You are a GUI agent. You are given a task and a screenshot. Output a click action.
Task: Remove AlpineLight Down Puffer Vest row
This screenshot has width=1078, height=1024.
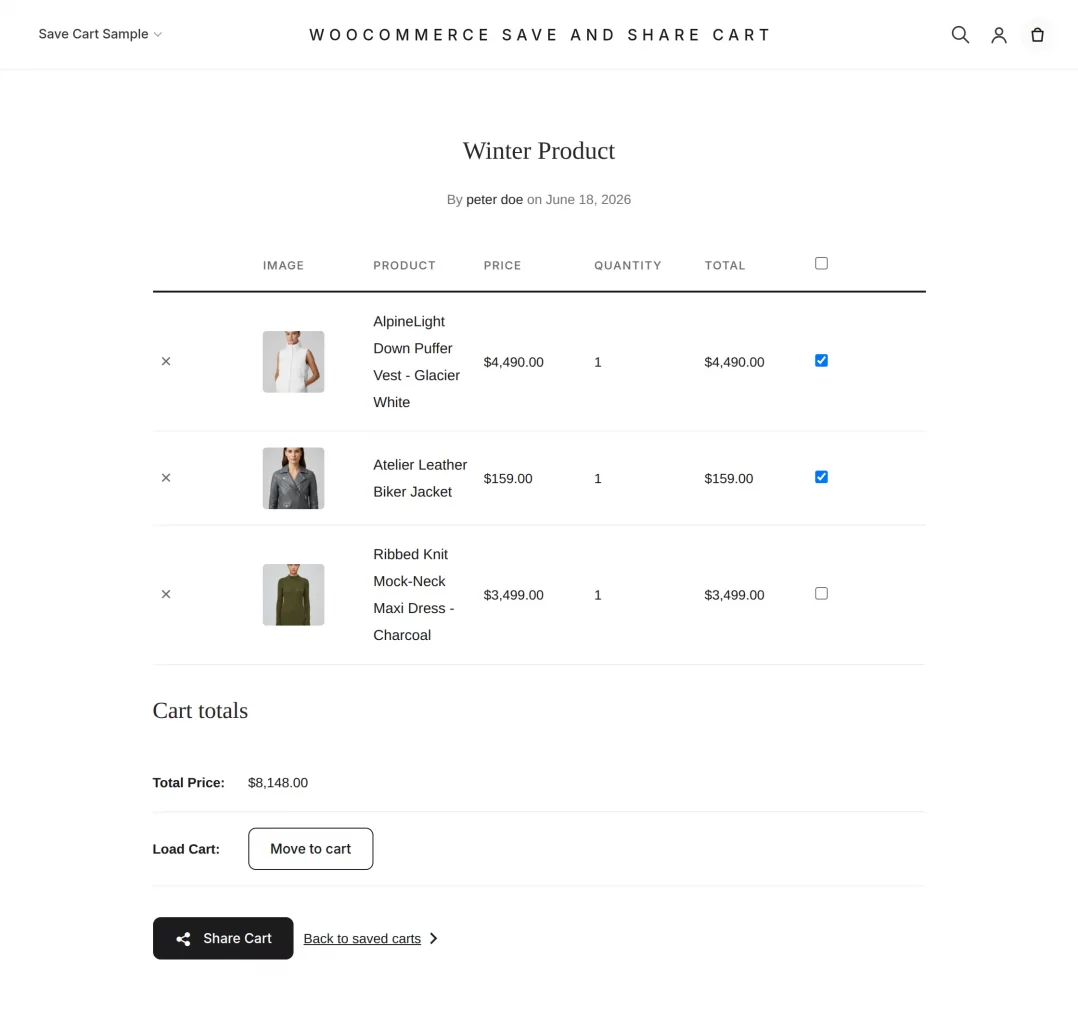point(166,361)
